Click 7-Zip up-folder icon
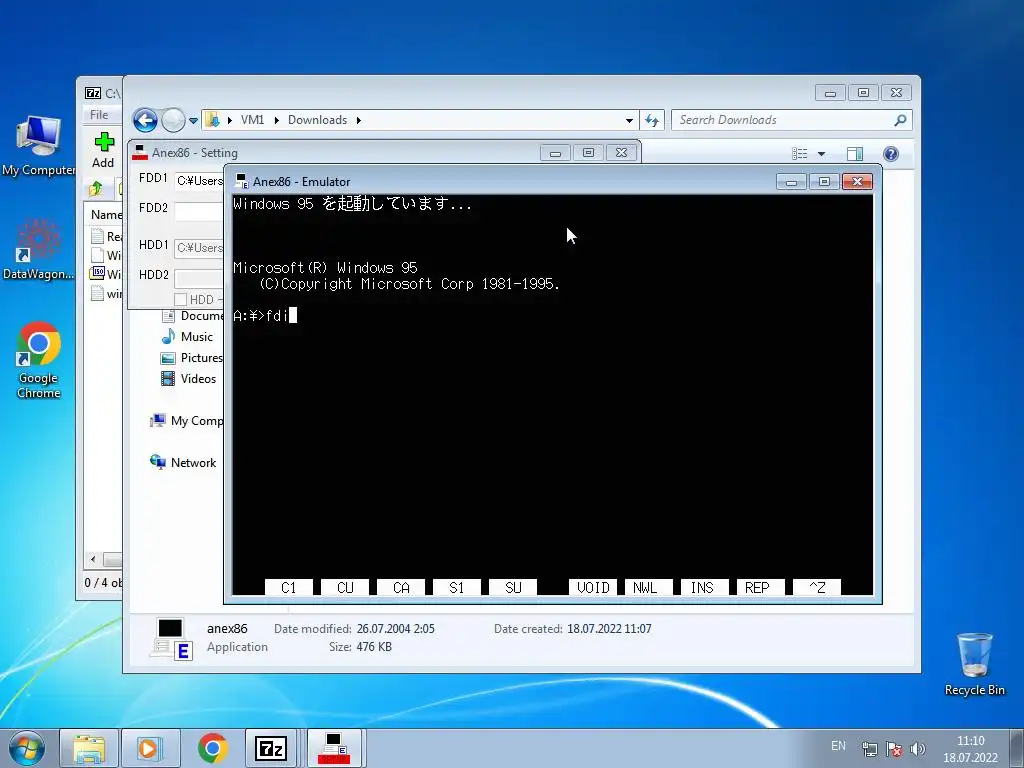The height and width of the screenshot is (768, 1024). 95,189
